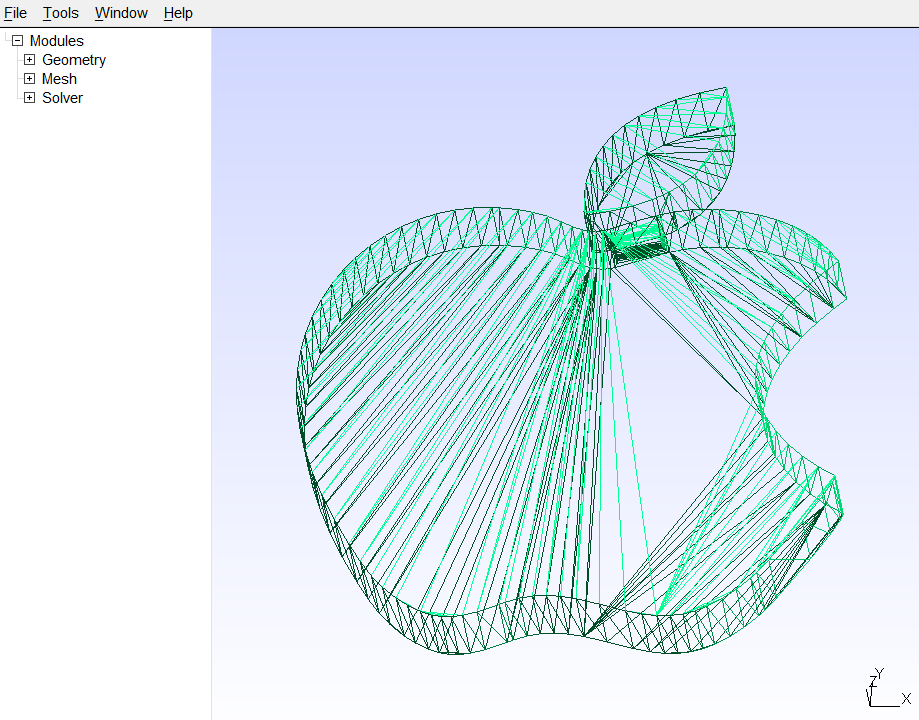The image size is (919, 720).
Task: Select the Geometry tree item
Action: point(74,60)
